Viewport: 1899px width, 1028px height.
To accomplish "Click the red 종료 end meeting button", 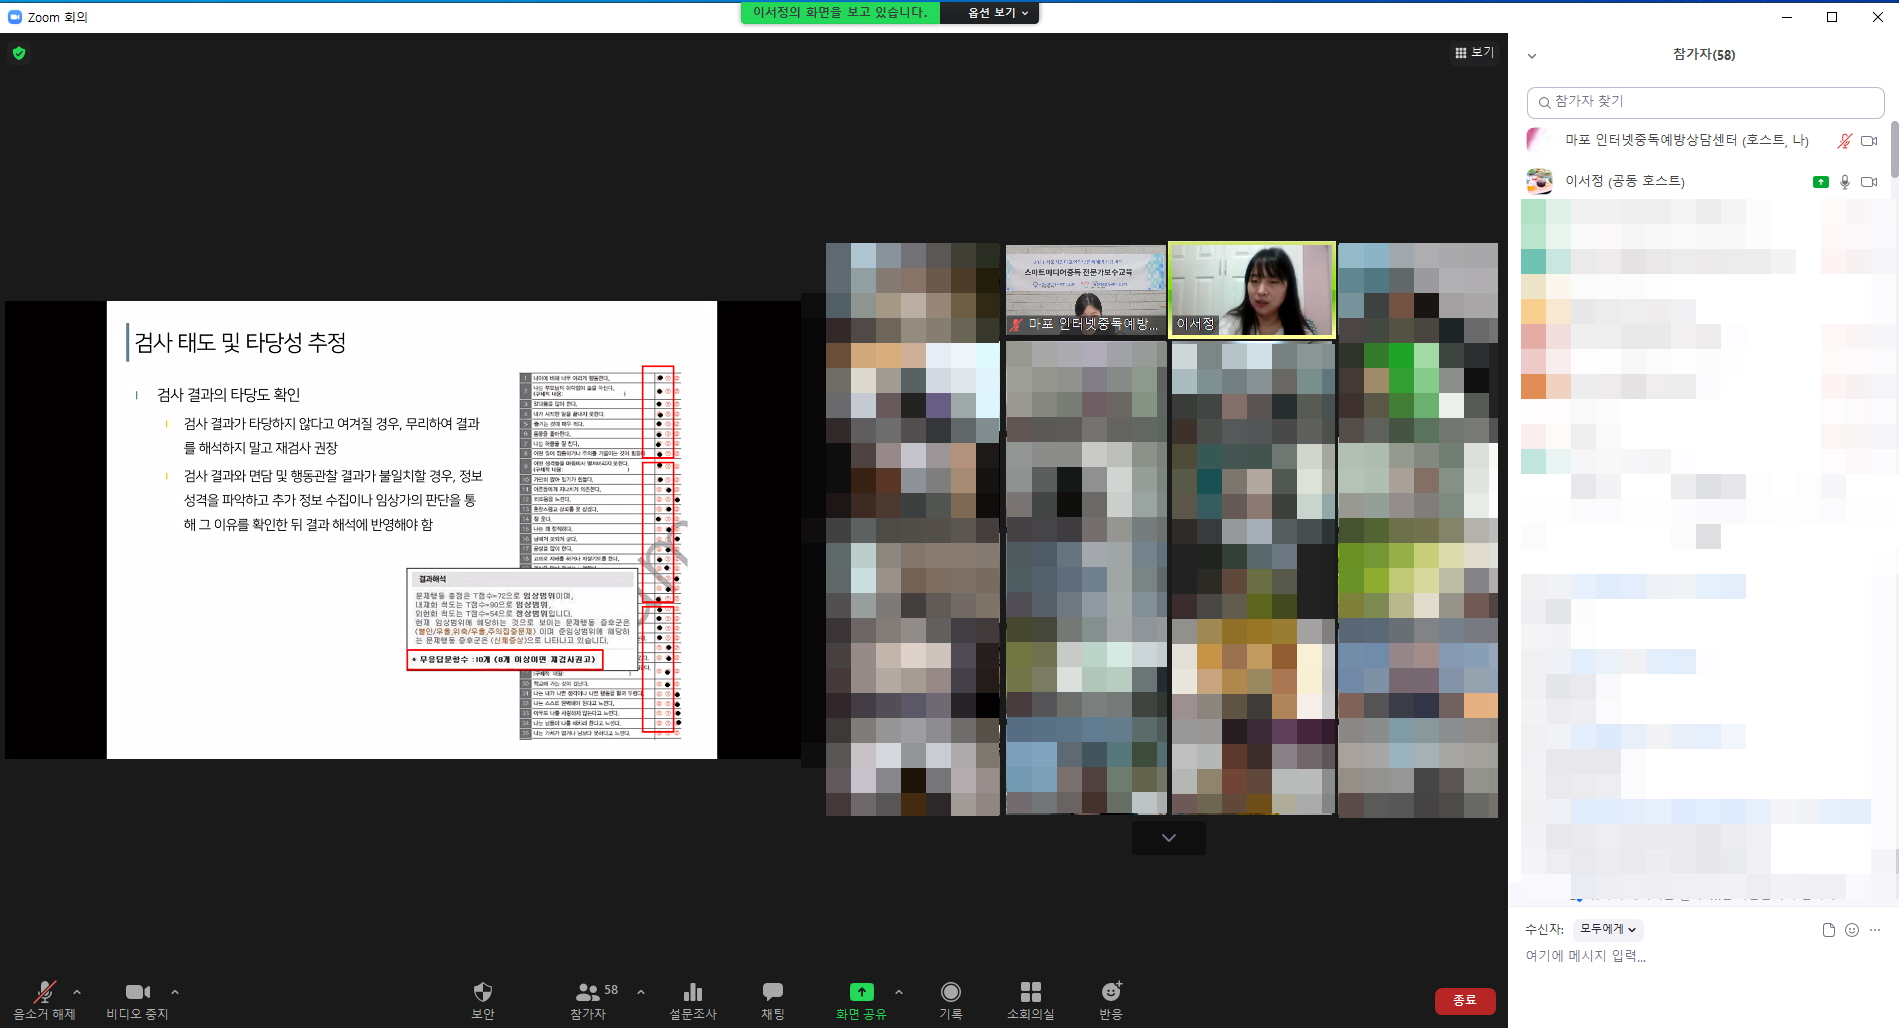I will pyautogui.click(x=1464, y=1000).
